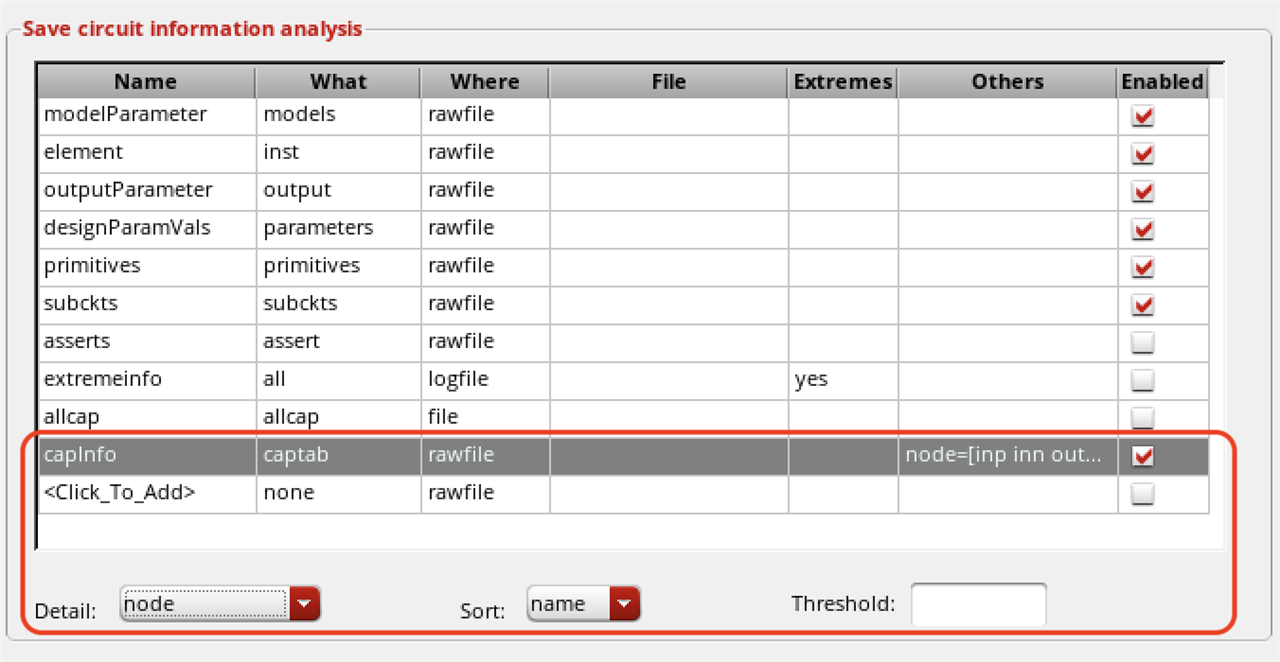Click the inst cell in What column
Viewport: 1280px width, 662px height.
coord(338,153)
